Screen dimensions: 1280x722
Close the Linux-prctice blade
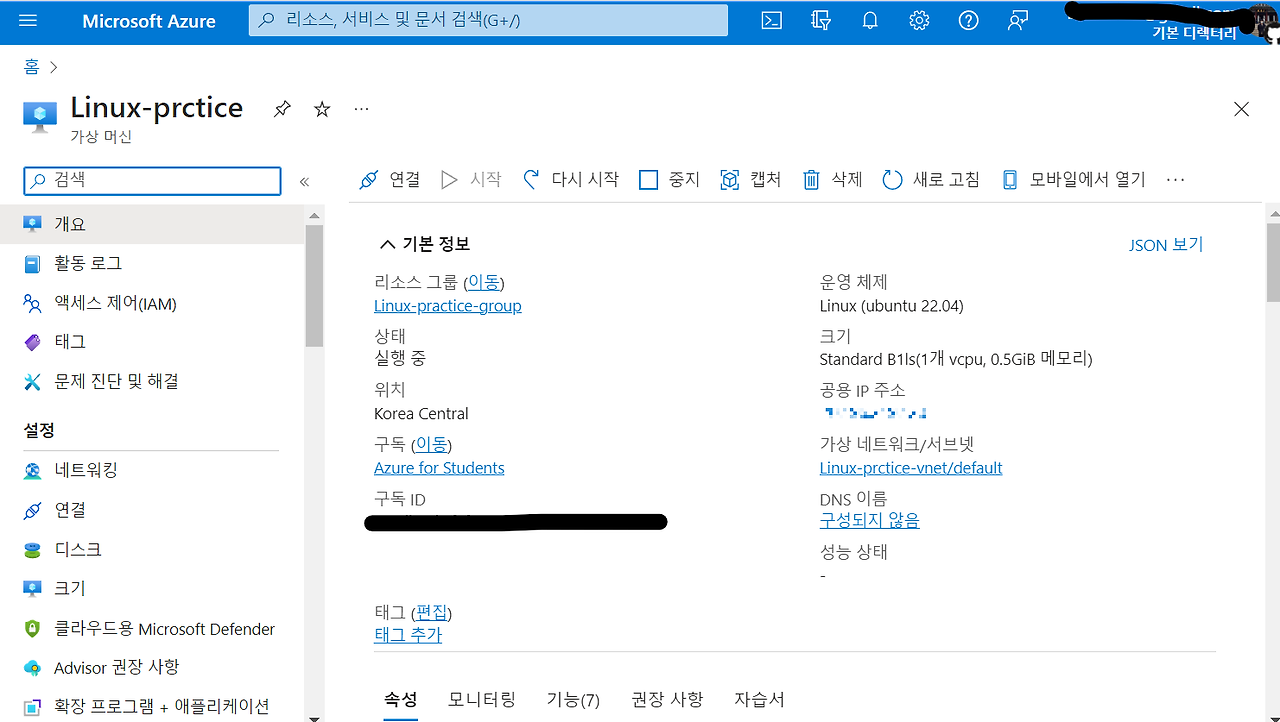click(1241, 109)
